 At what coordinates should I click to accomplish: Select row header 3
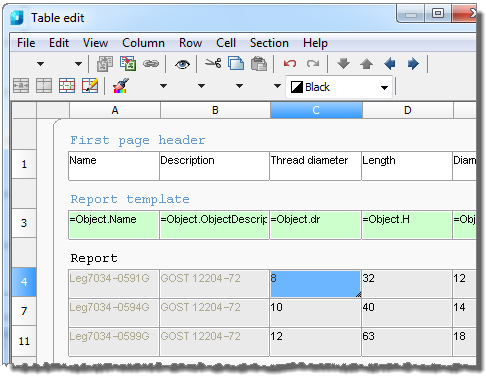(24, 223)
